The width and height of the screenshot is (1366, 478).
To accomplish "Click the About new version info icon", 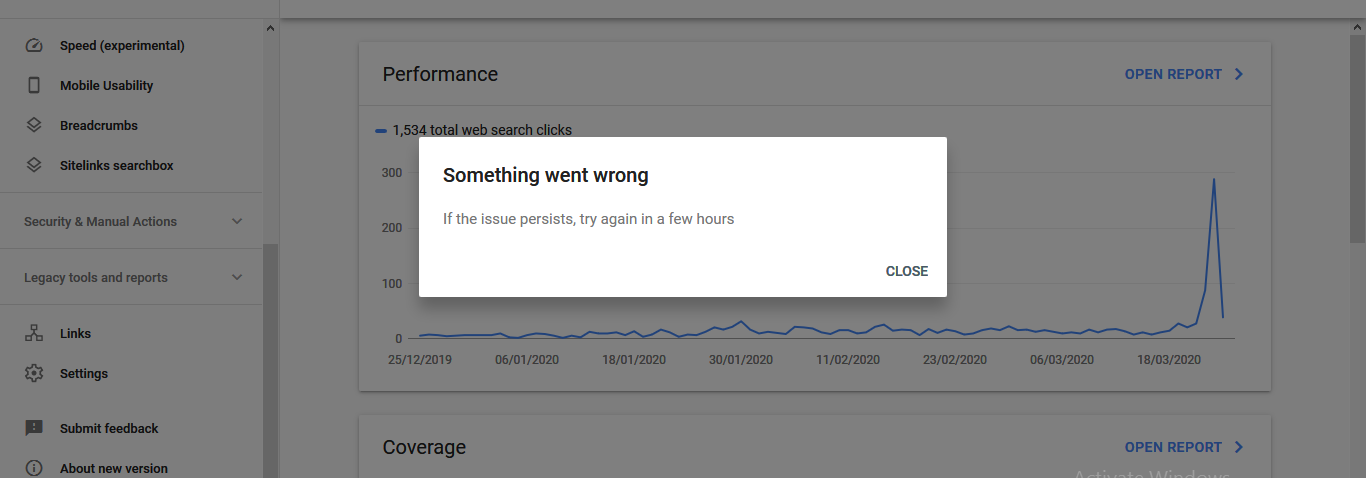I will click(34, 468).
